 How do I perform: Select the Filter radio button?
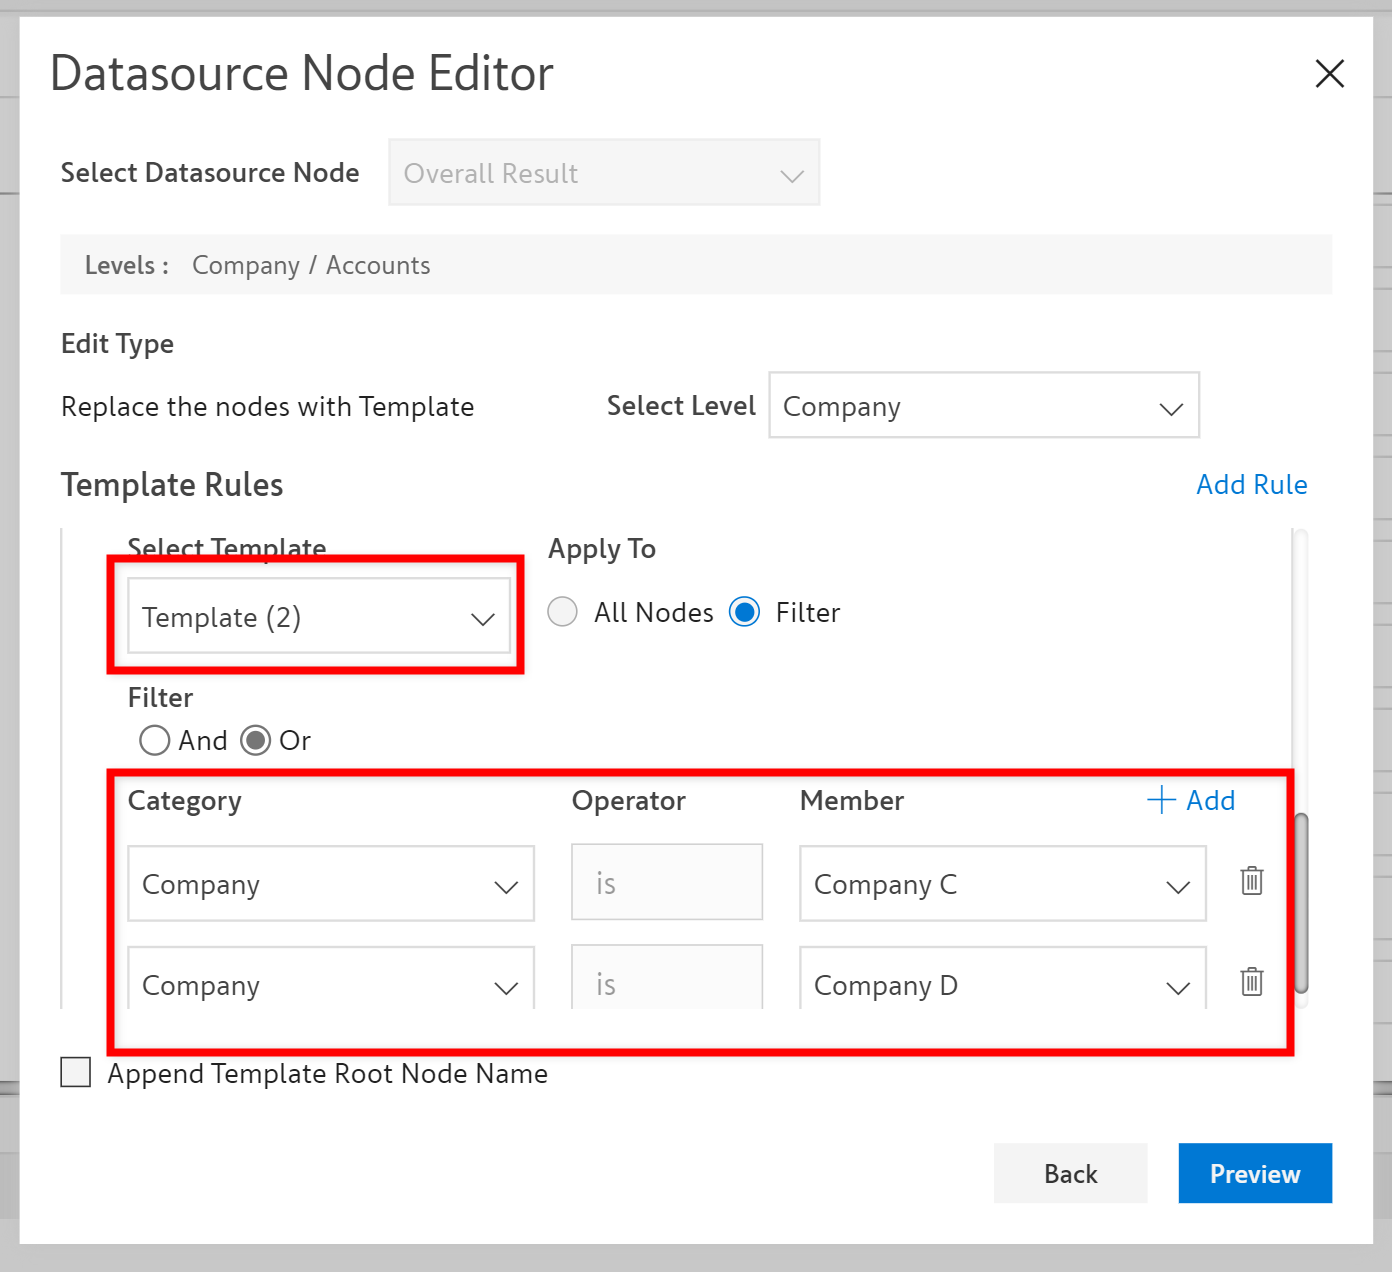click(745, 612)
